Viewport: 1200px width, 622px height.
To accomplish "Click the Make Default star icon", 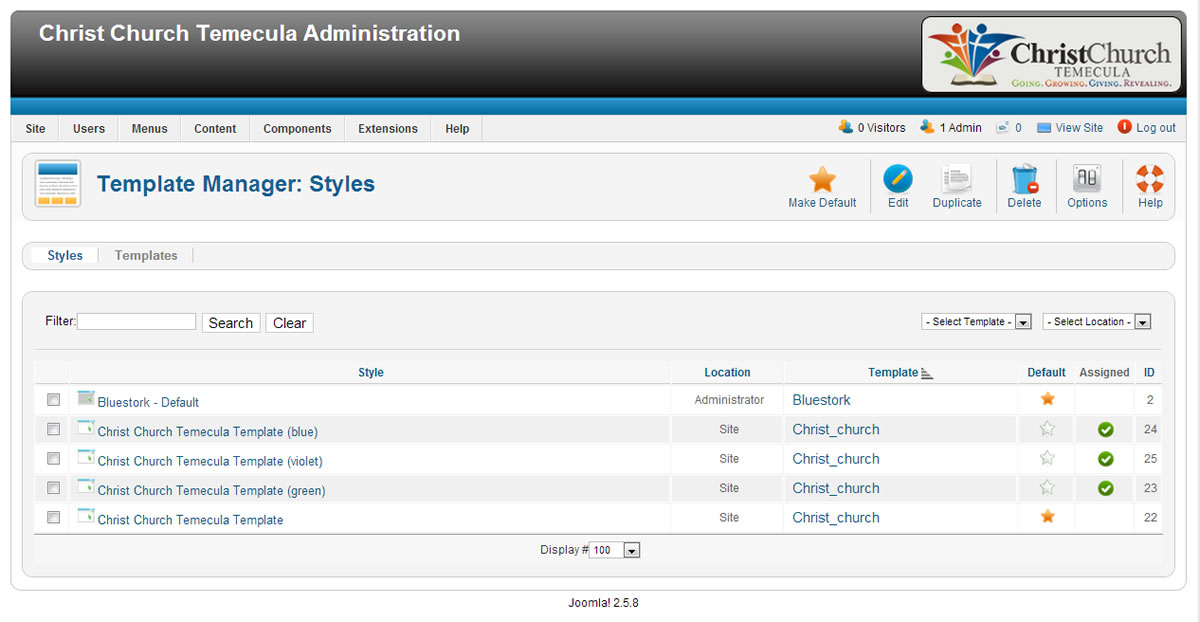I will pyautogui.click(x=822, y=180).
